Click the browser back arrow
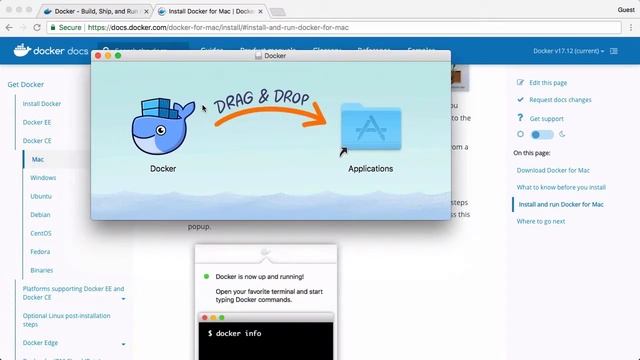 9,27
